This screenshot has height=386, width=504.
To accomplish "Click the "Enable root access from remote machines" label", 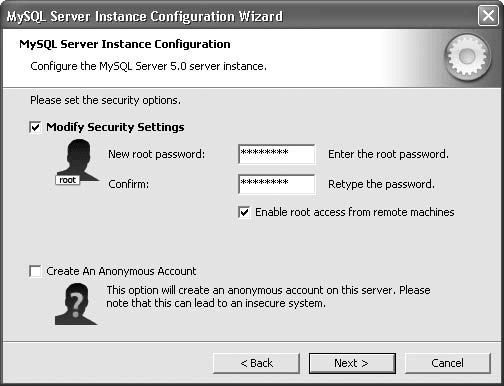I will [355, 212].
